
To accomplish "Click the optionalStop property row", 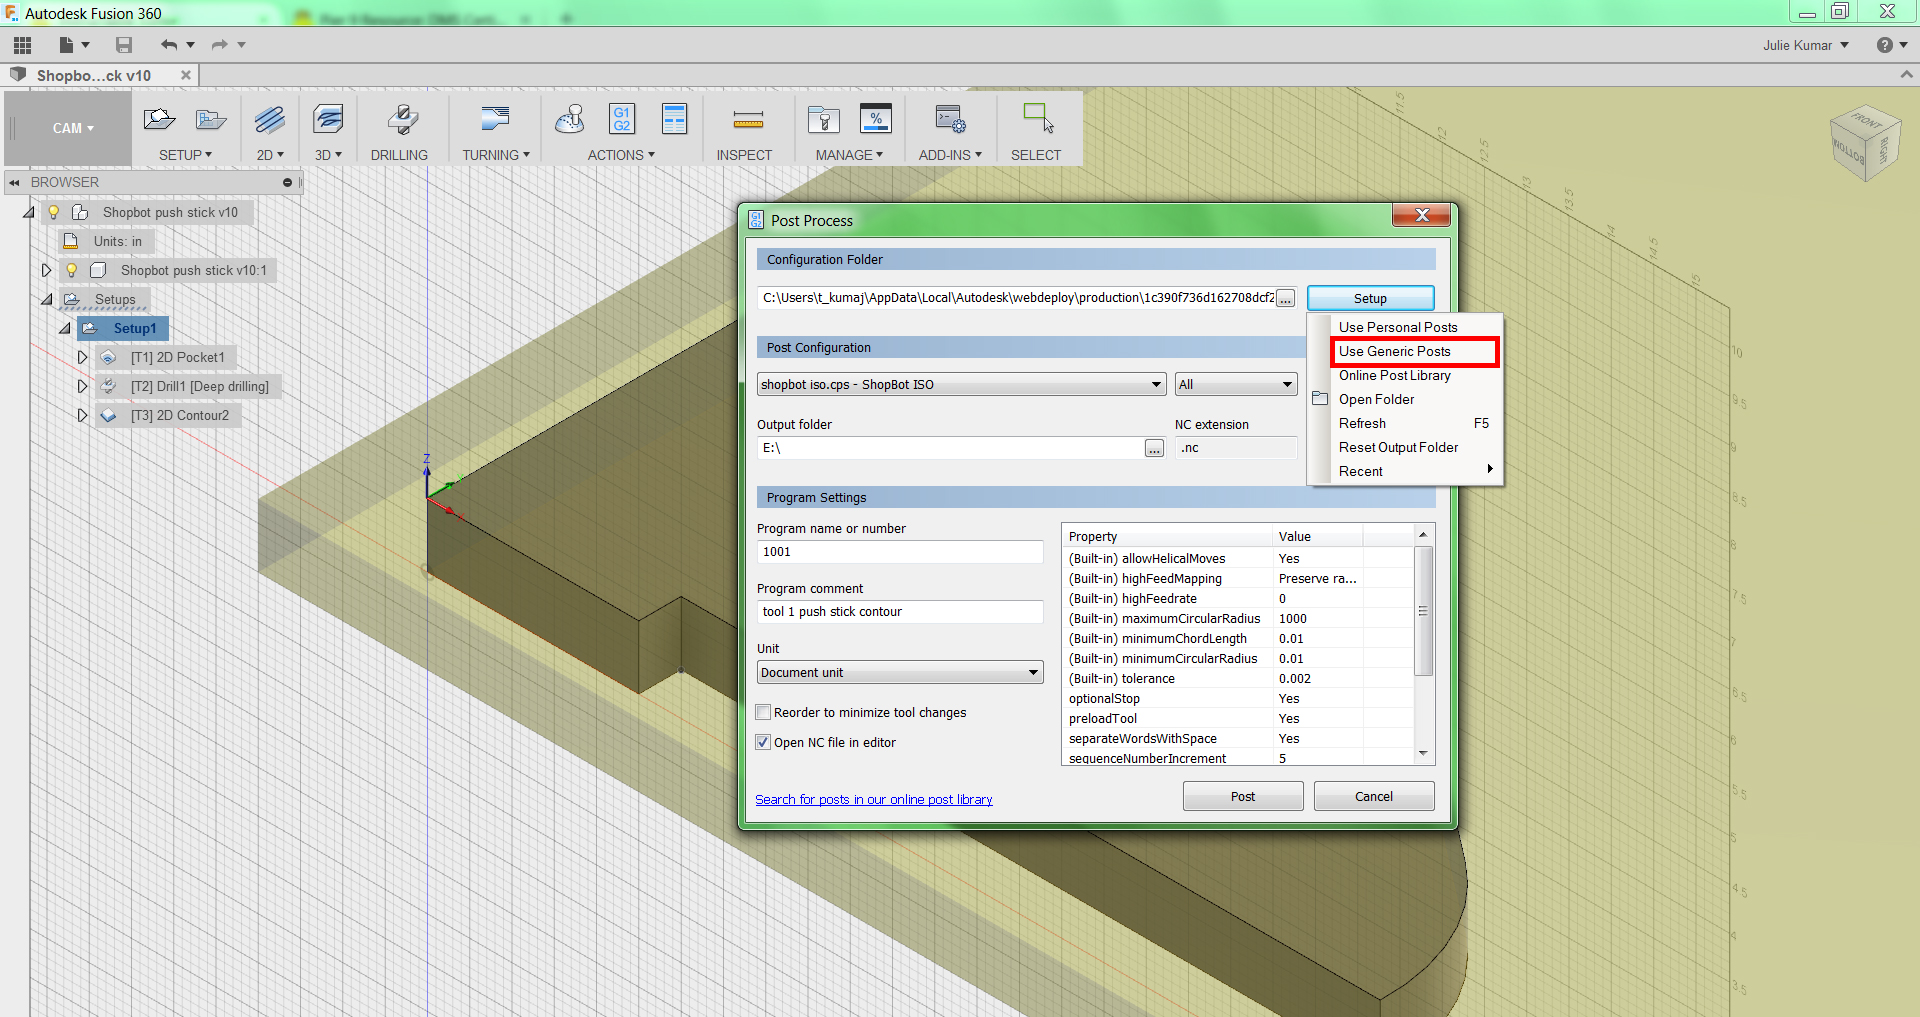I will pos(1240,699).
